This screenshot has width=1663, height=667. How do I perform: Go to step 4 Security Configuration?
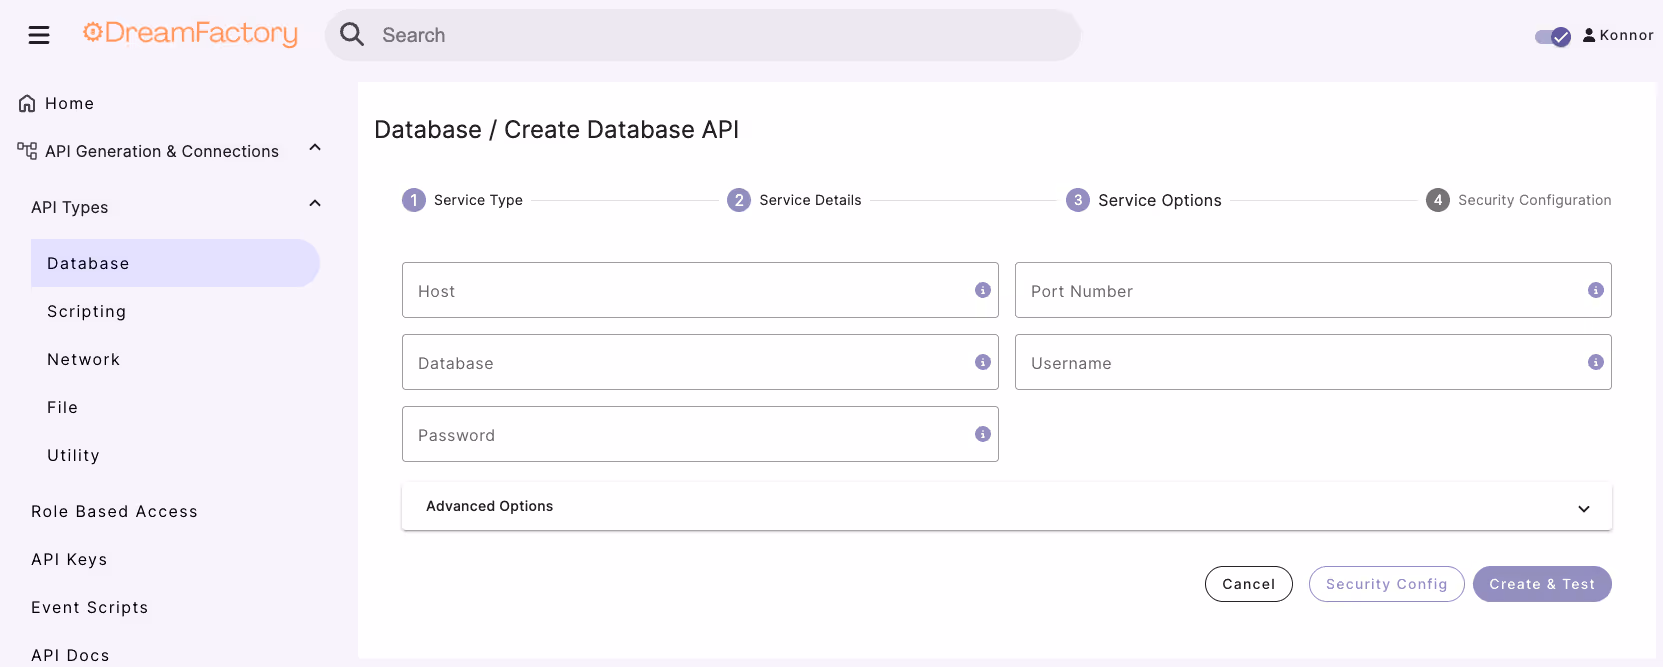pos(1519,200)
